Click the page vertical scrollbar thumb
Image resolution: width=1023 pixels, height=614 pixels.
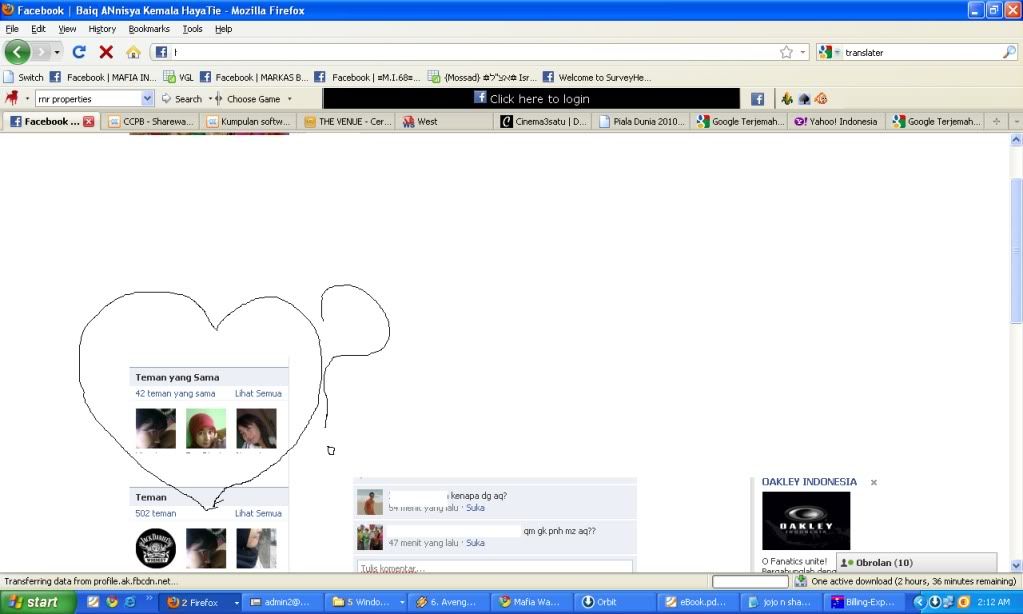(x=1016, y=250)
